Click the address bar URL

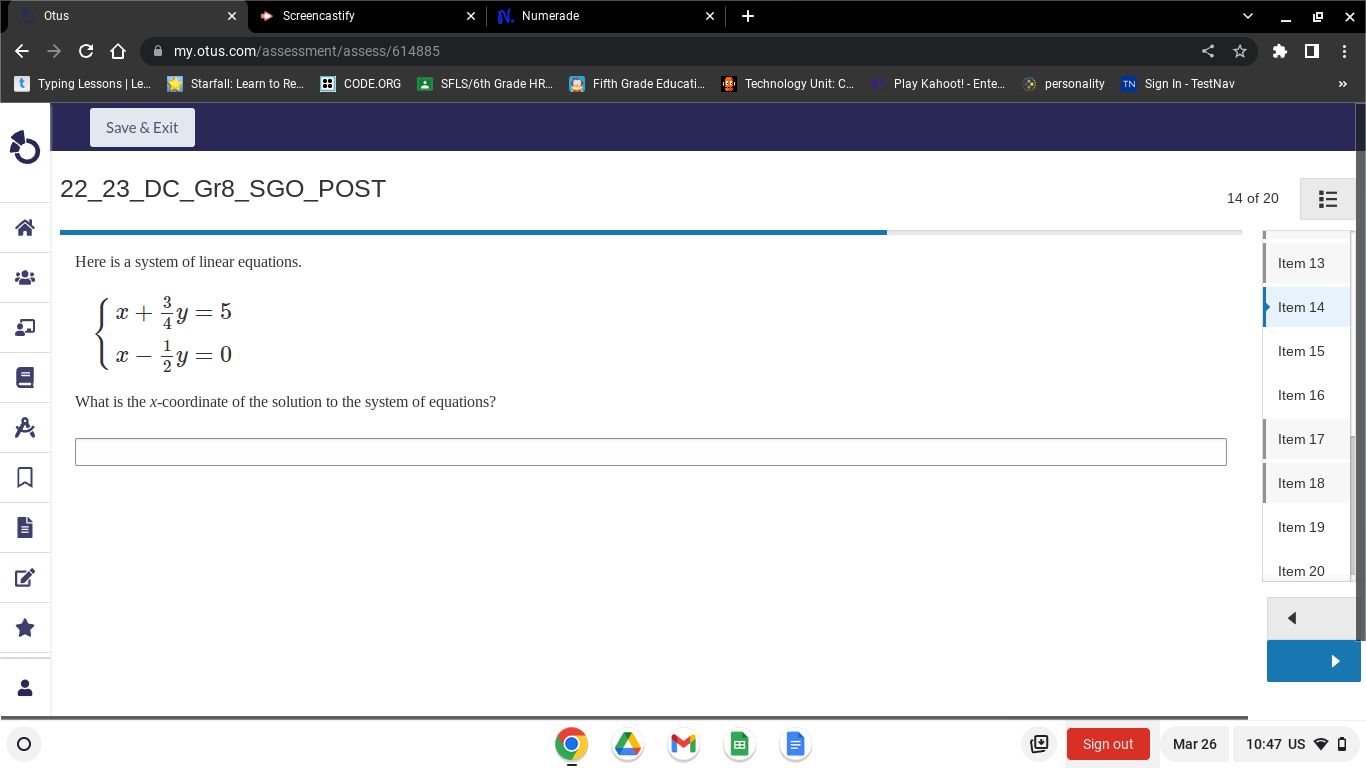pos(307,51)
